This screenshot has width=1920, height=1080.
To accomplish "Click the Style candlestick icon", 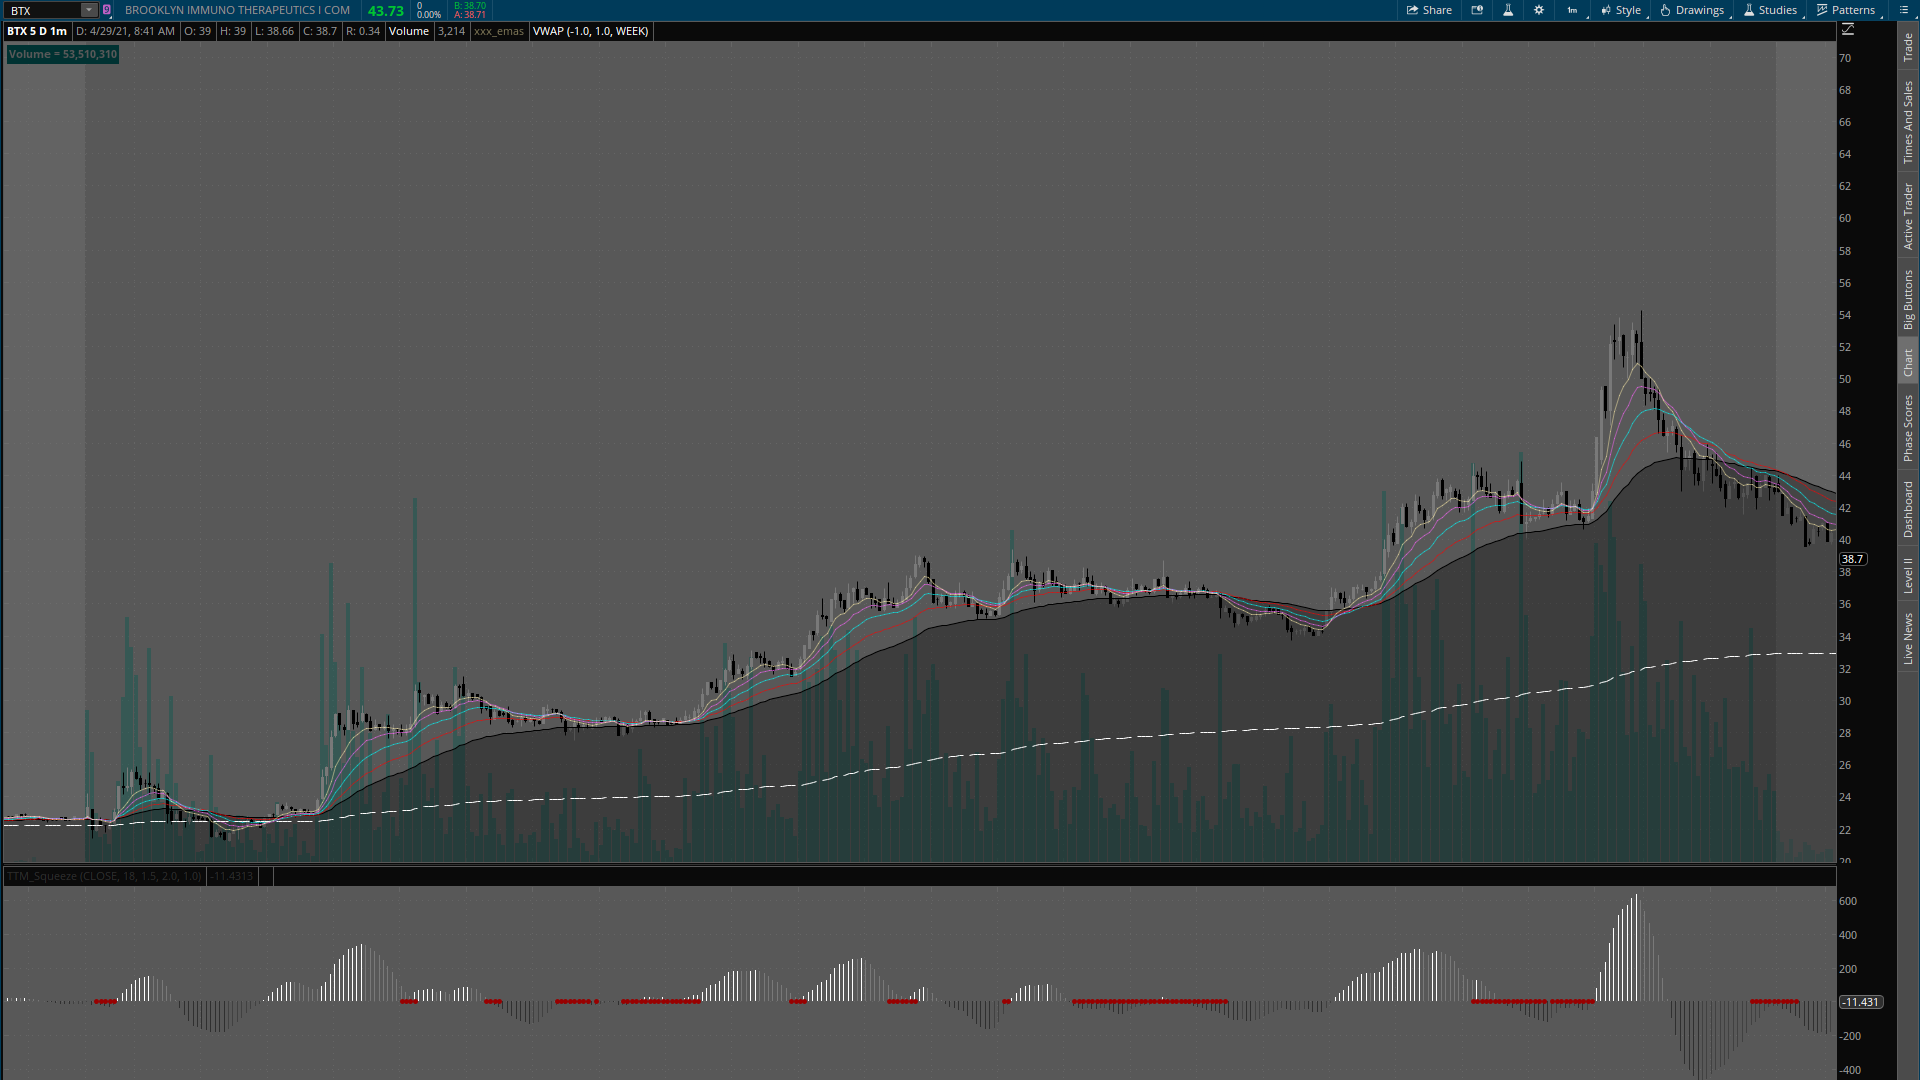I will (1605, 10).
